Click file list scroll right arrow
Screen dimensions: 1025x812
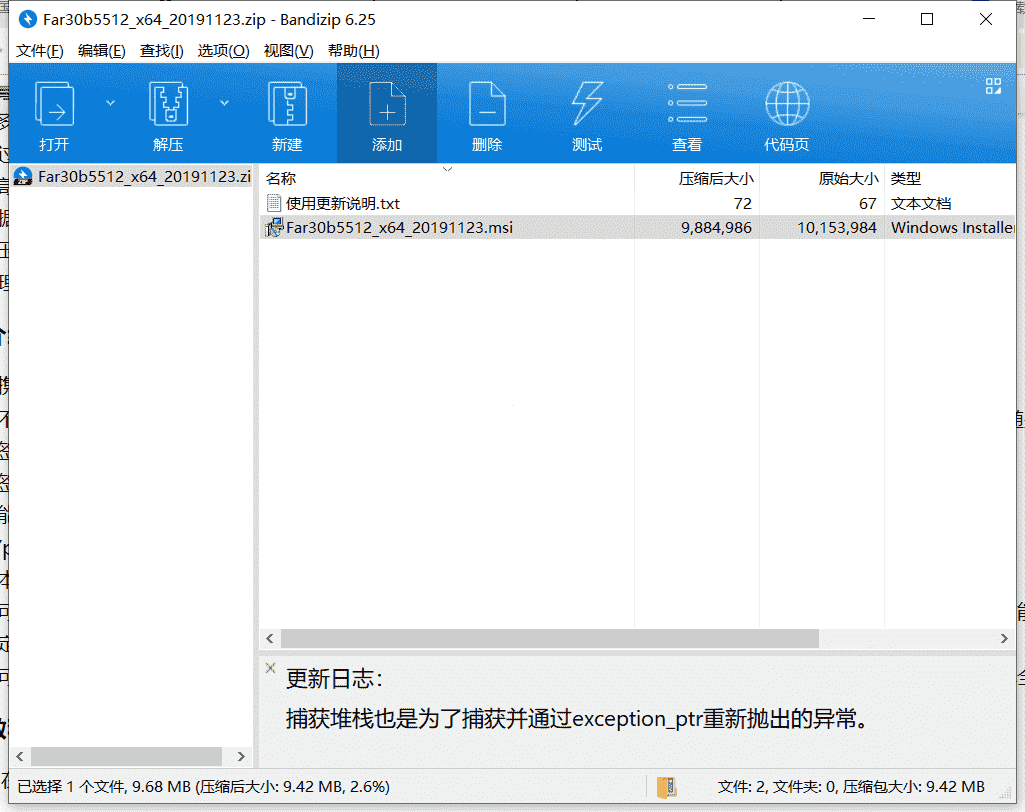click(1004, 638)
